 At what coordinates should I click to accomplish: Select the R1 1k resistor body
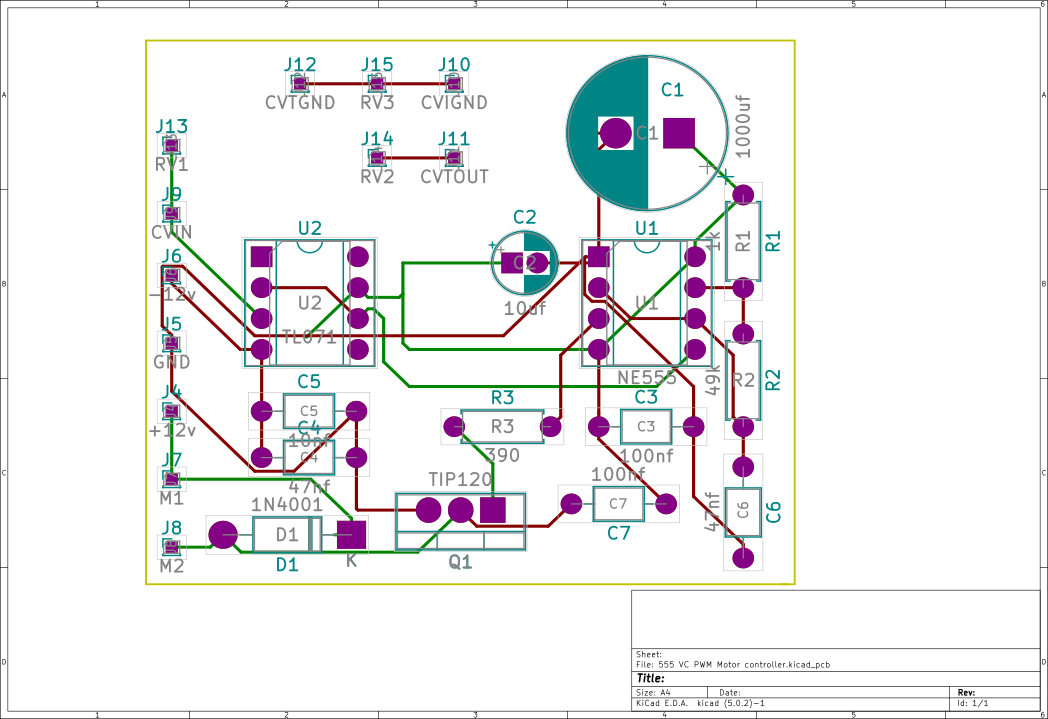point(743,241)
